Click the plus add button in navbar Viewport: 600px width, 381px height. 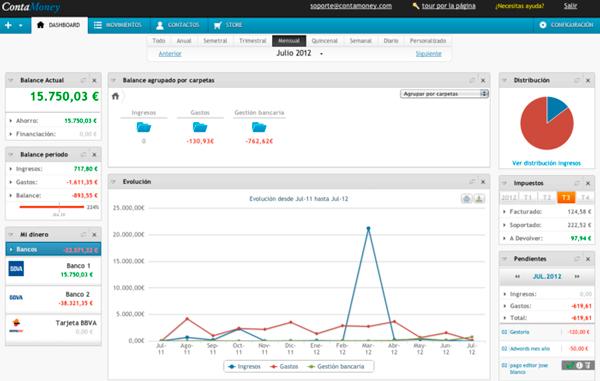coord(8,25)
